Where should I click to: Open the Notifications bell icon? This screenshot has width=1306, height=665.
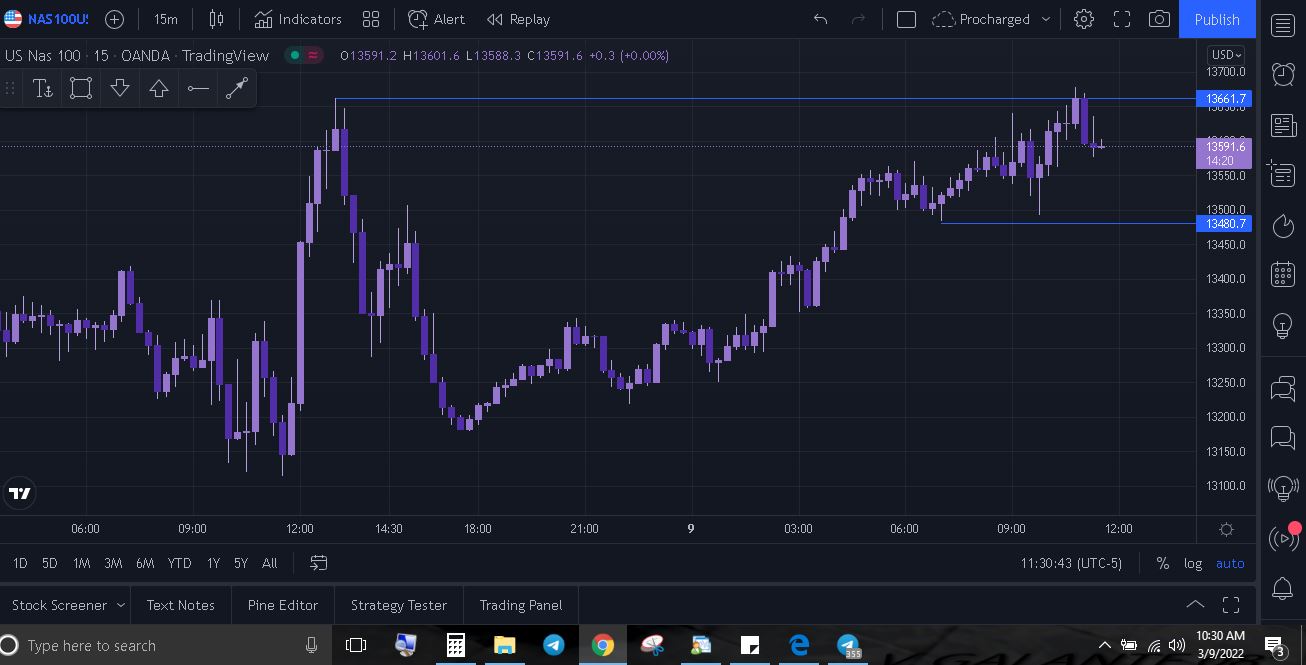1283,588
